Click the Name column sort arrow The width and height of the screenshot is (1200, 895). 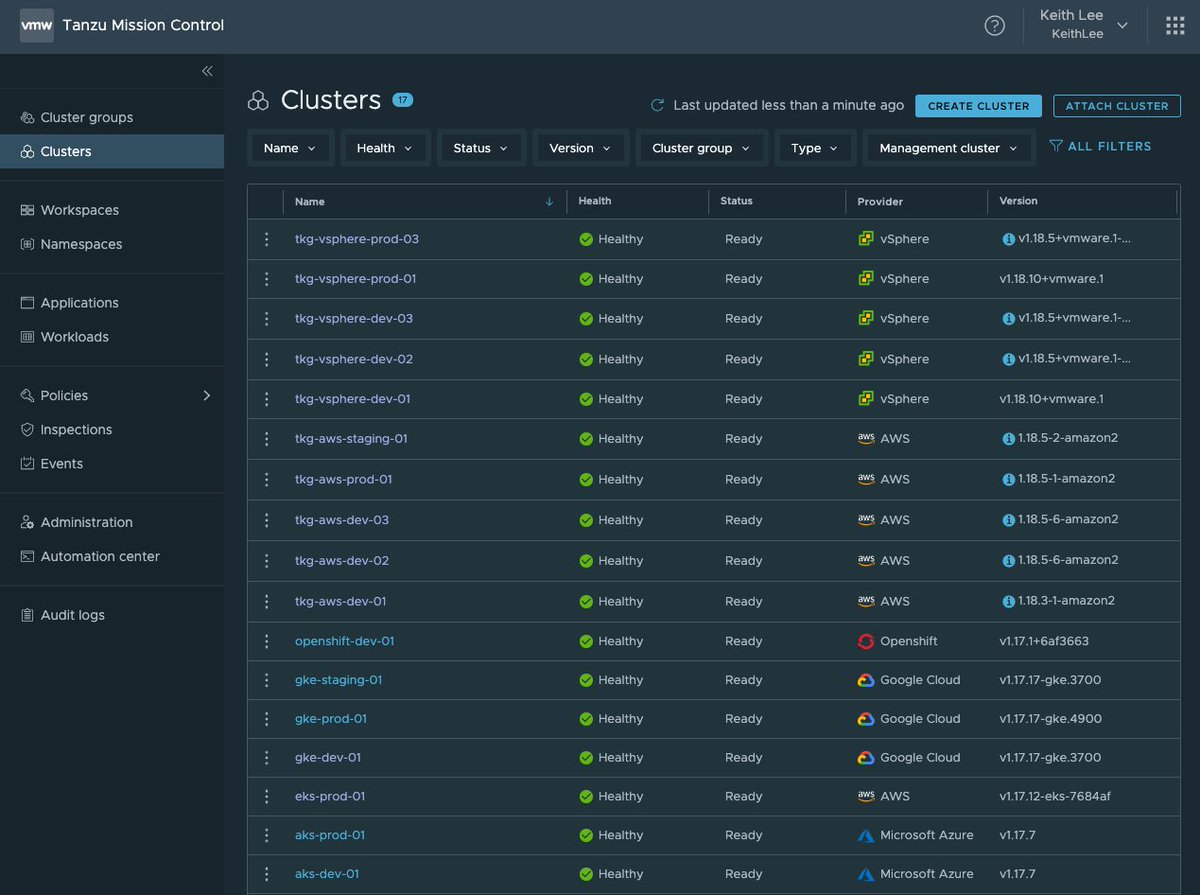549,201
